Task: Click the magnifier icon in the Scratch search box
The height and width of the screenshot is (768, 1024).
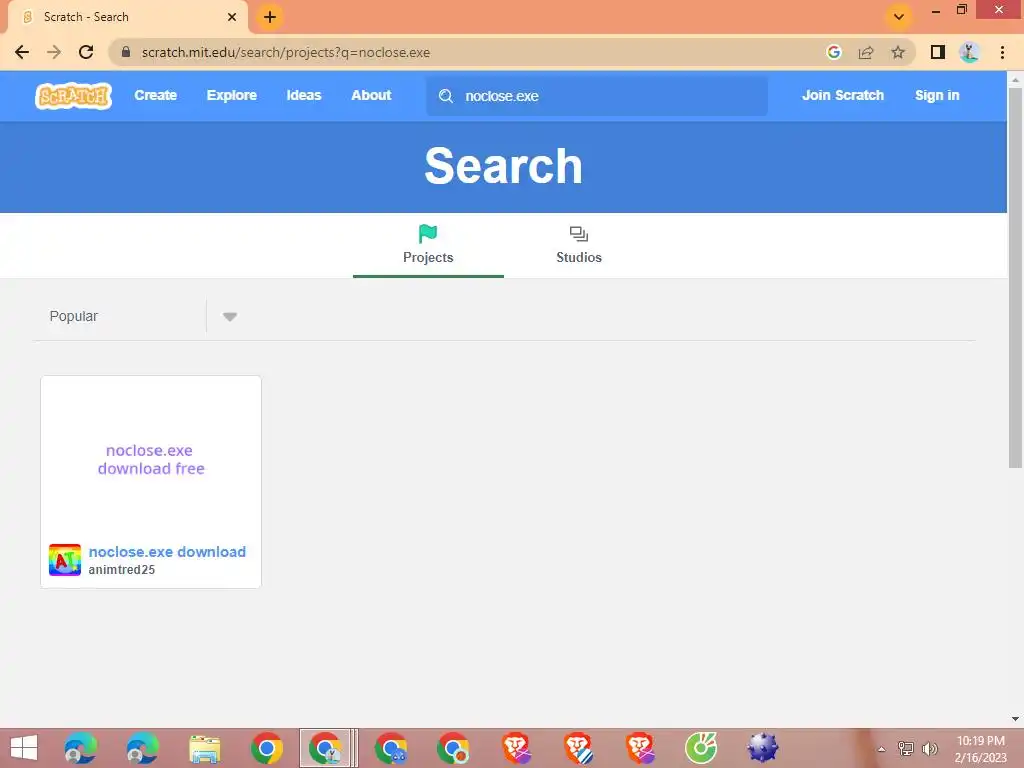Action: tap(446, 96)
